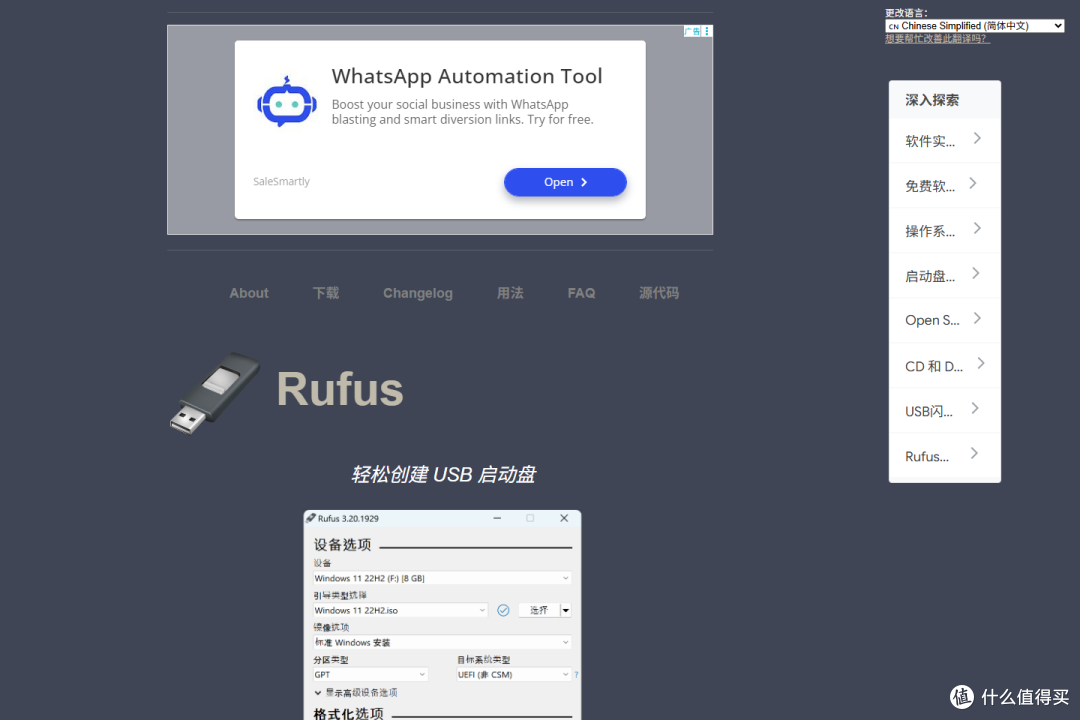Image resolution: width=1080 pixels, height=720 pixels.
Task: Click the 操作系... sidebar entry text
Action: 930,231
